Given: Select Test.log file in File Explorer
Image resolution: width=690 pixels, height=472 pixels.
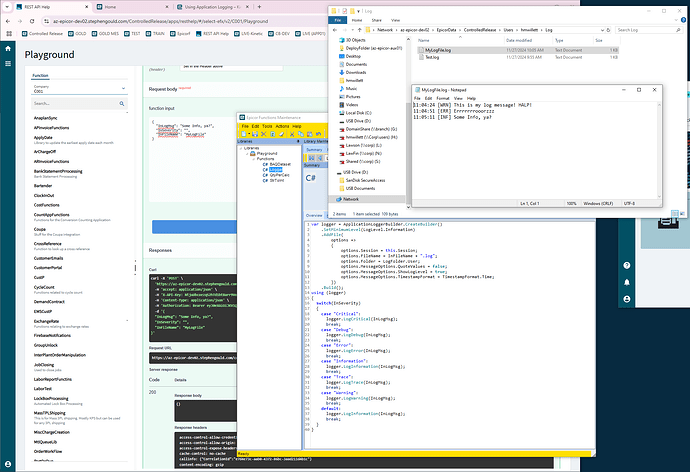Looking at the screenshot, I should [432, 57].
